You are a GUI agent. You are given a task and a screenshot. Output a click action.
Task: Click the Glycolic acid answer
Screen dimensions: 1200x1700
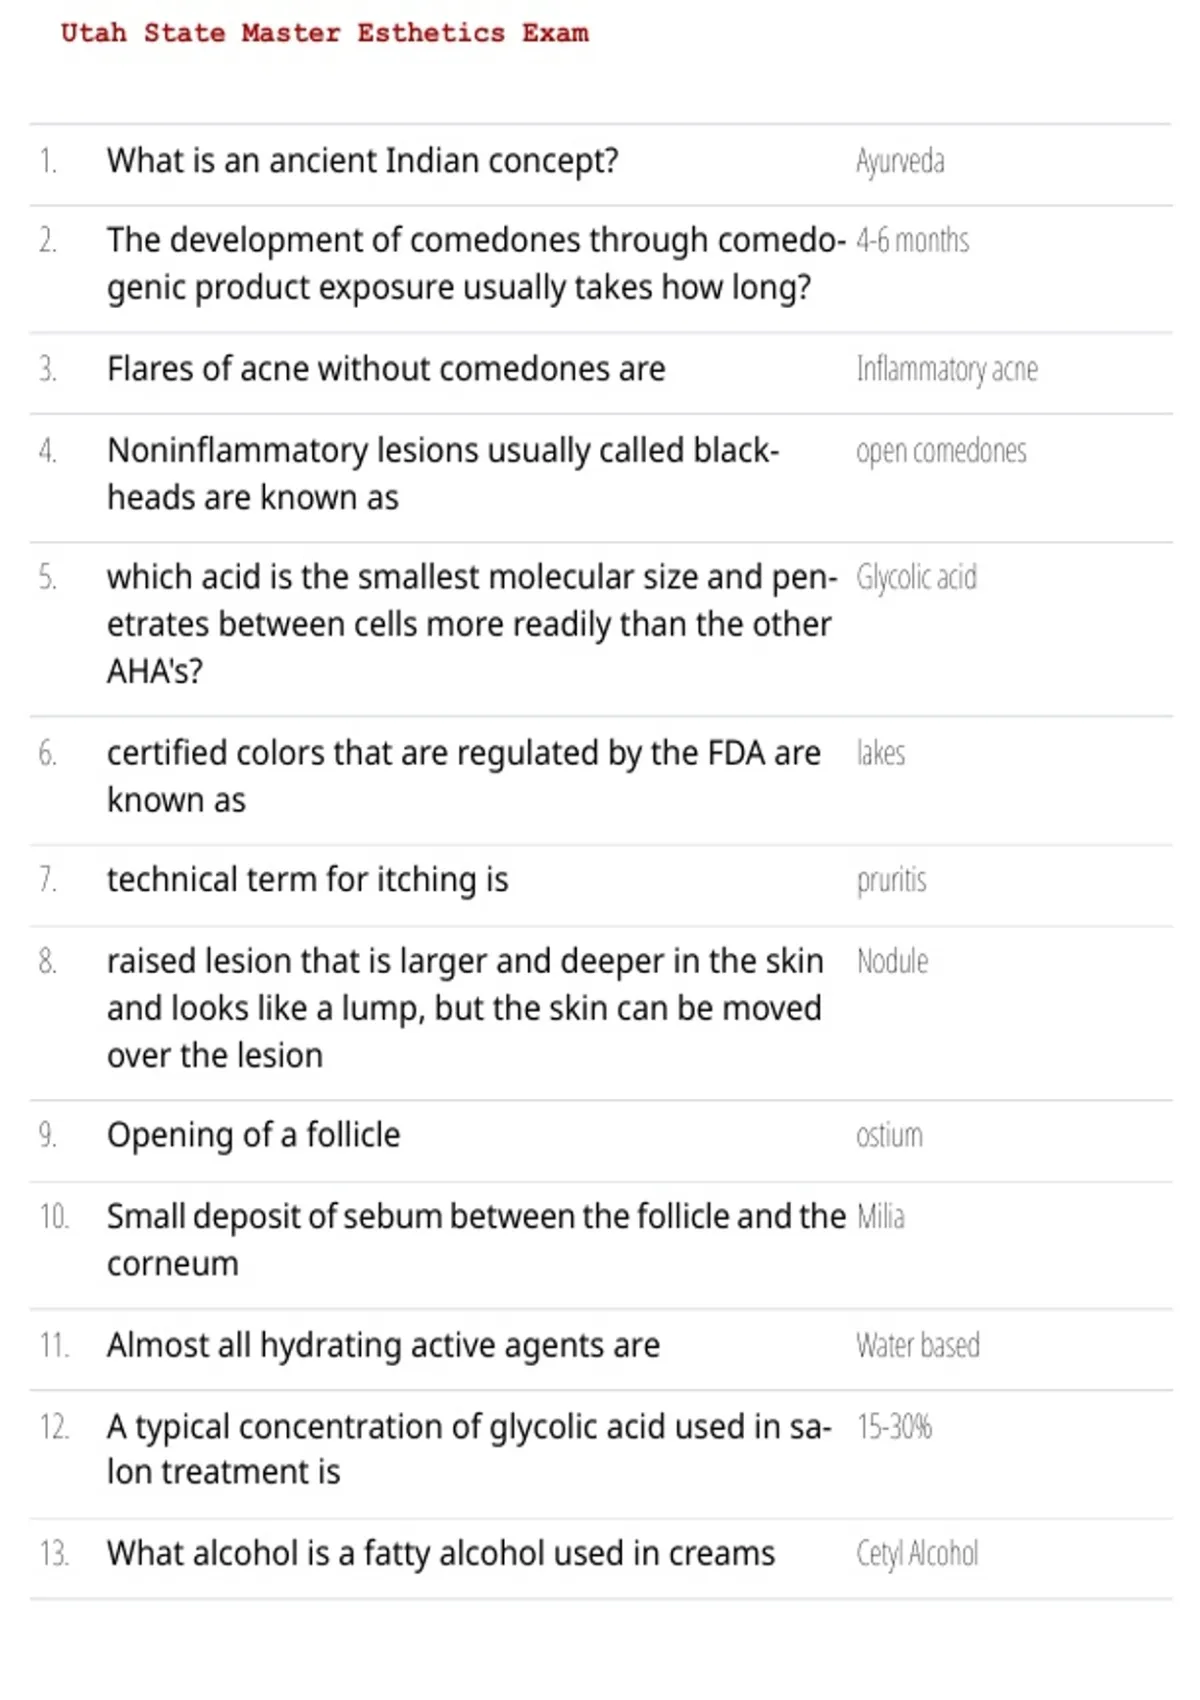click(916, 578)
